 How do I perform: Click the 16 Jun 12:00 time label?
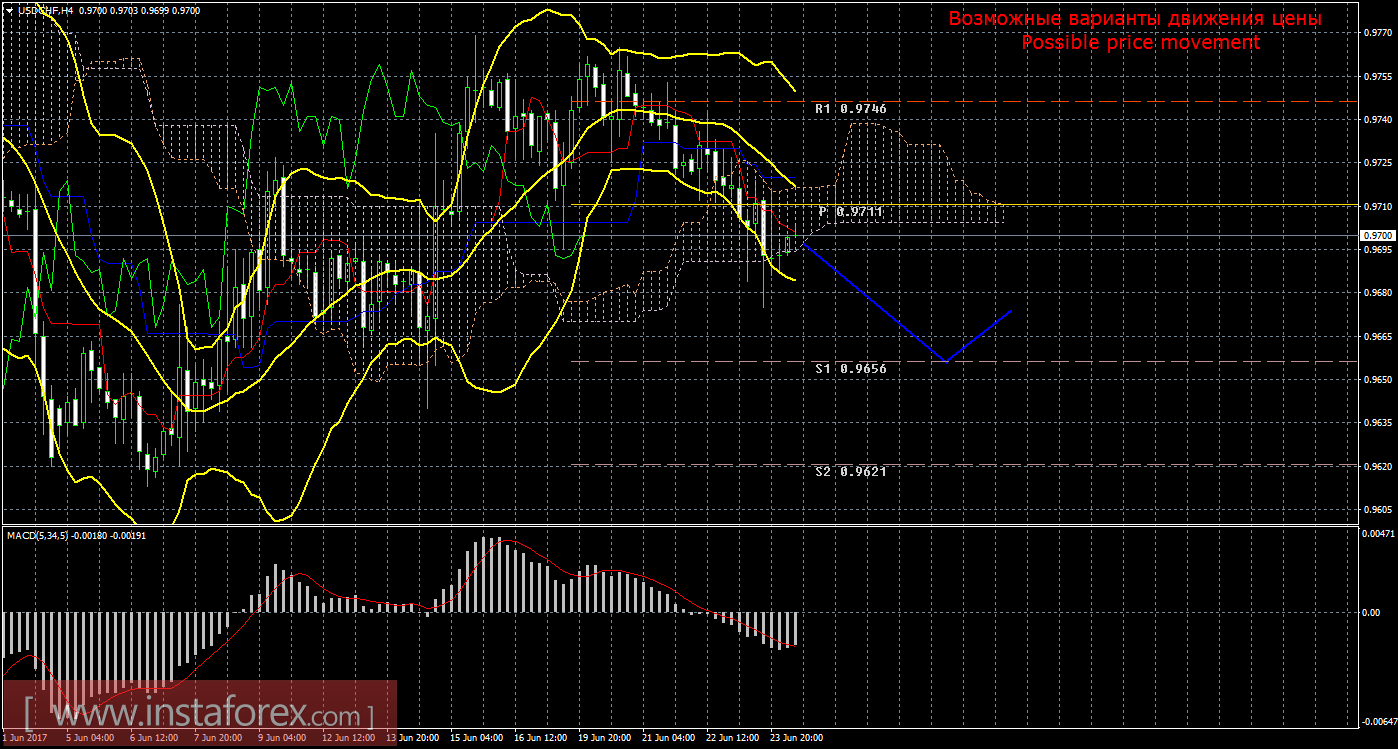(x=540, y=738)
